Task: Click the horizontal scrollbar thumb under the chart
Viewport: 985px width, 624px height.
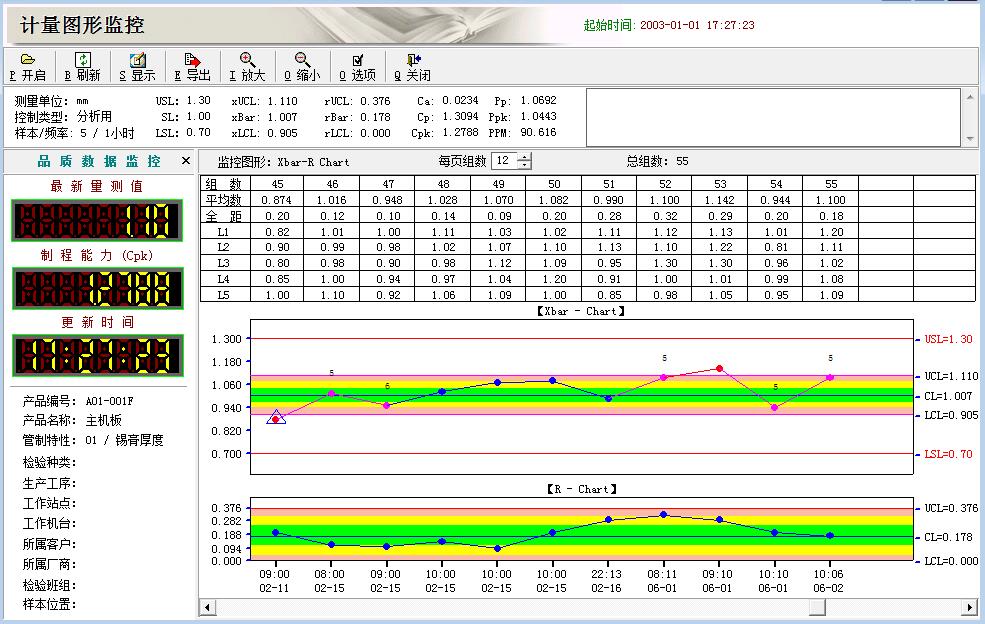Action: [x=817, y=606]
